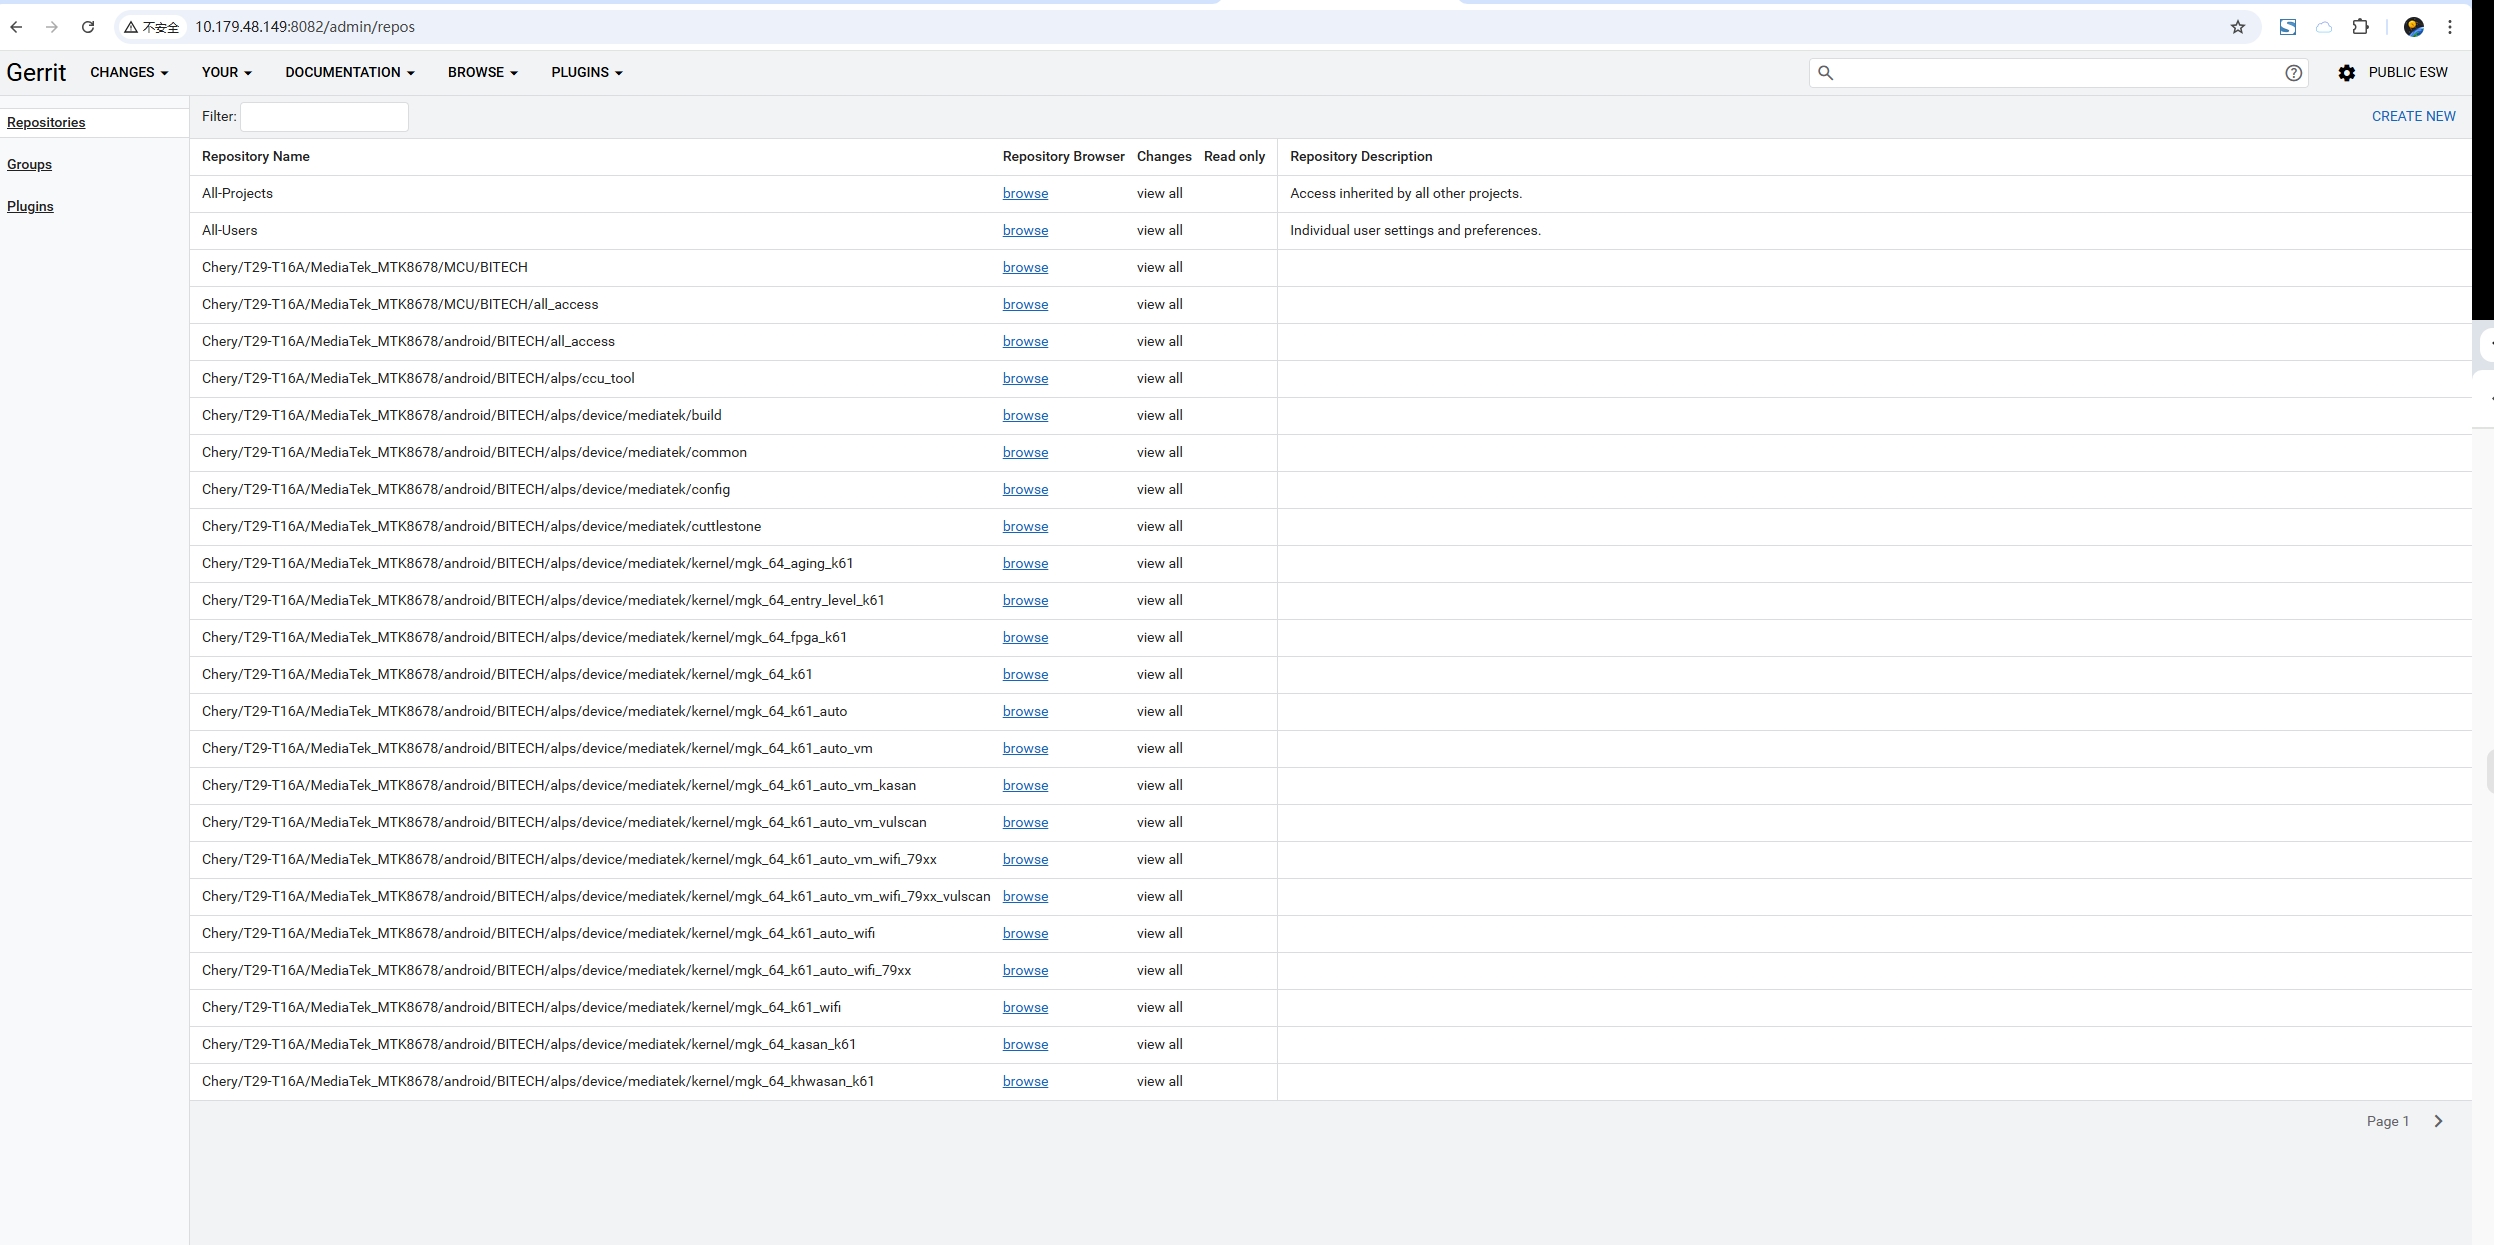Expand the CHANGES dropdown menu

coord(129,72)
